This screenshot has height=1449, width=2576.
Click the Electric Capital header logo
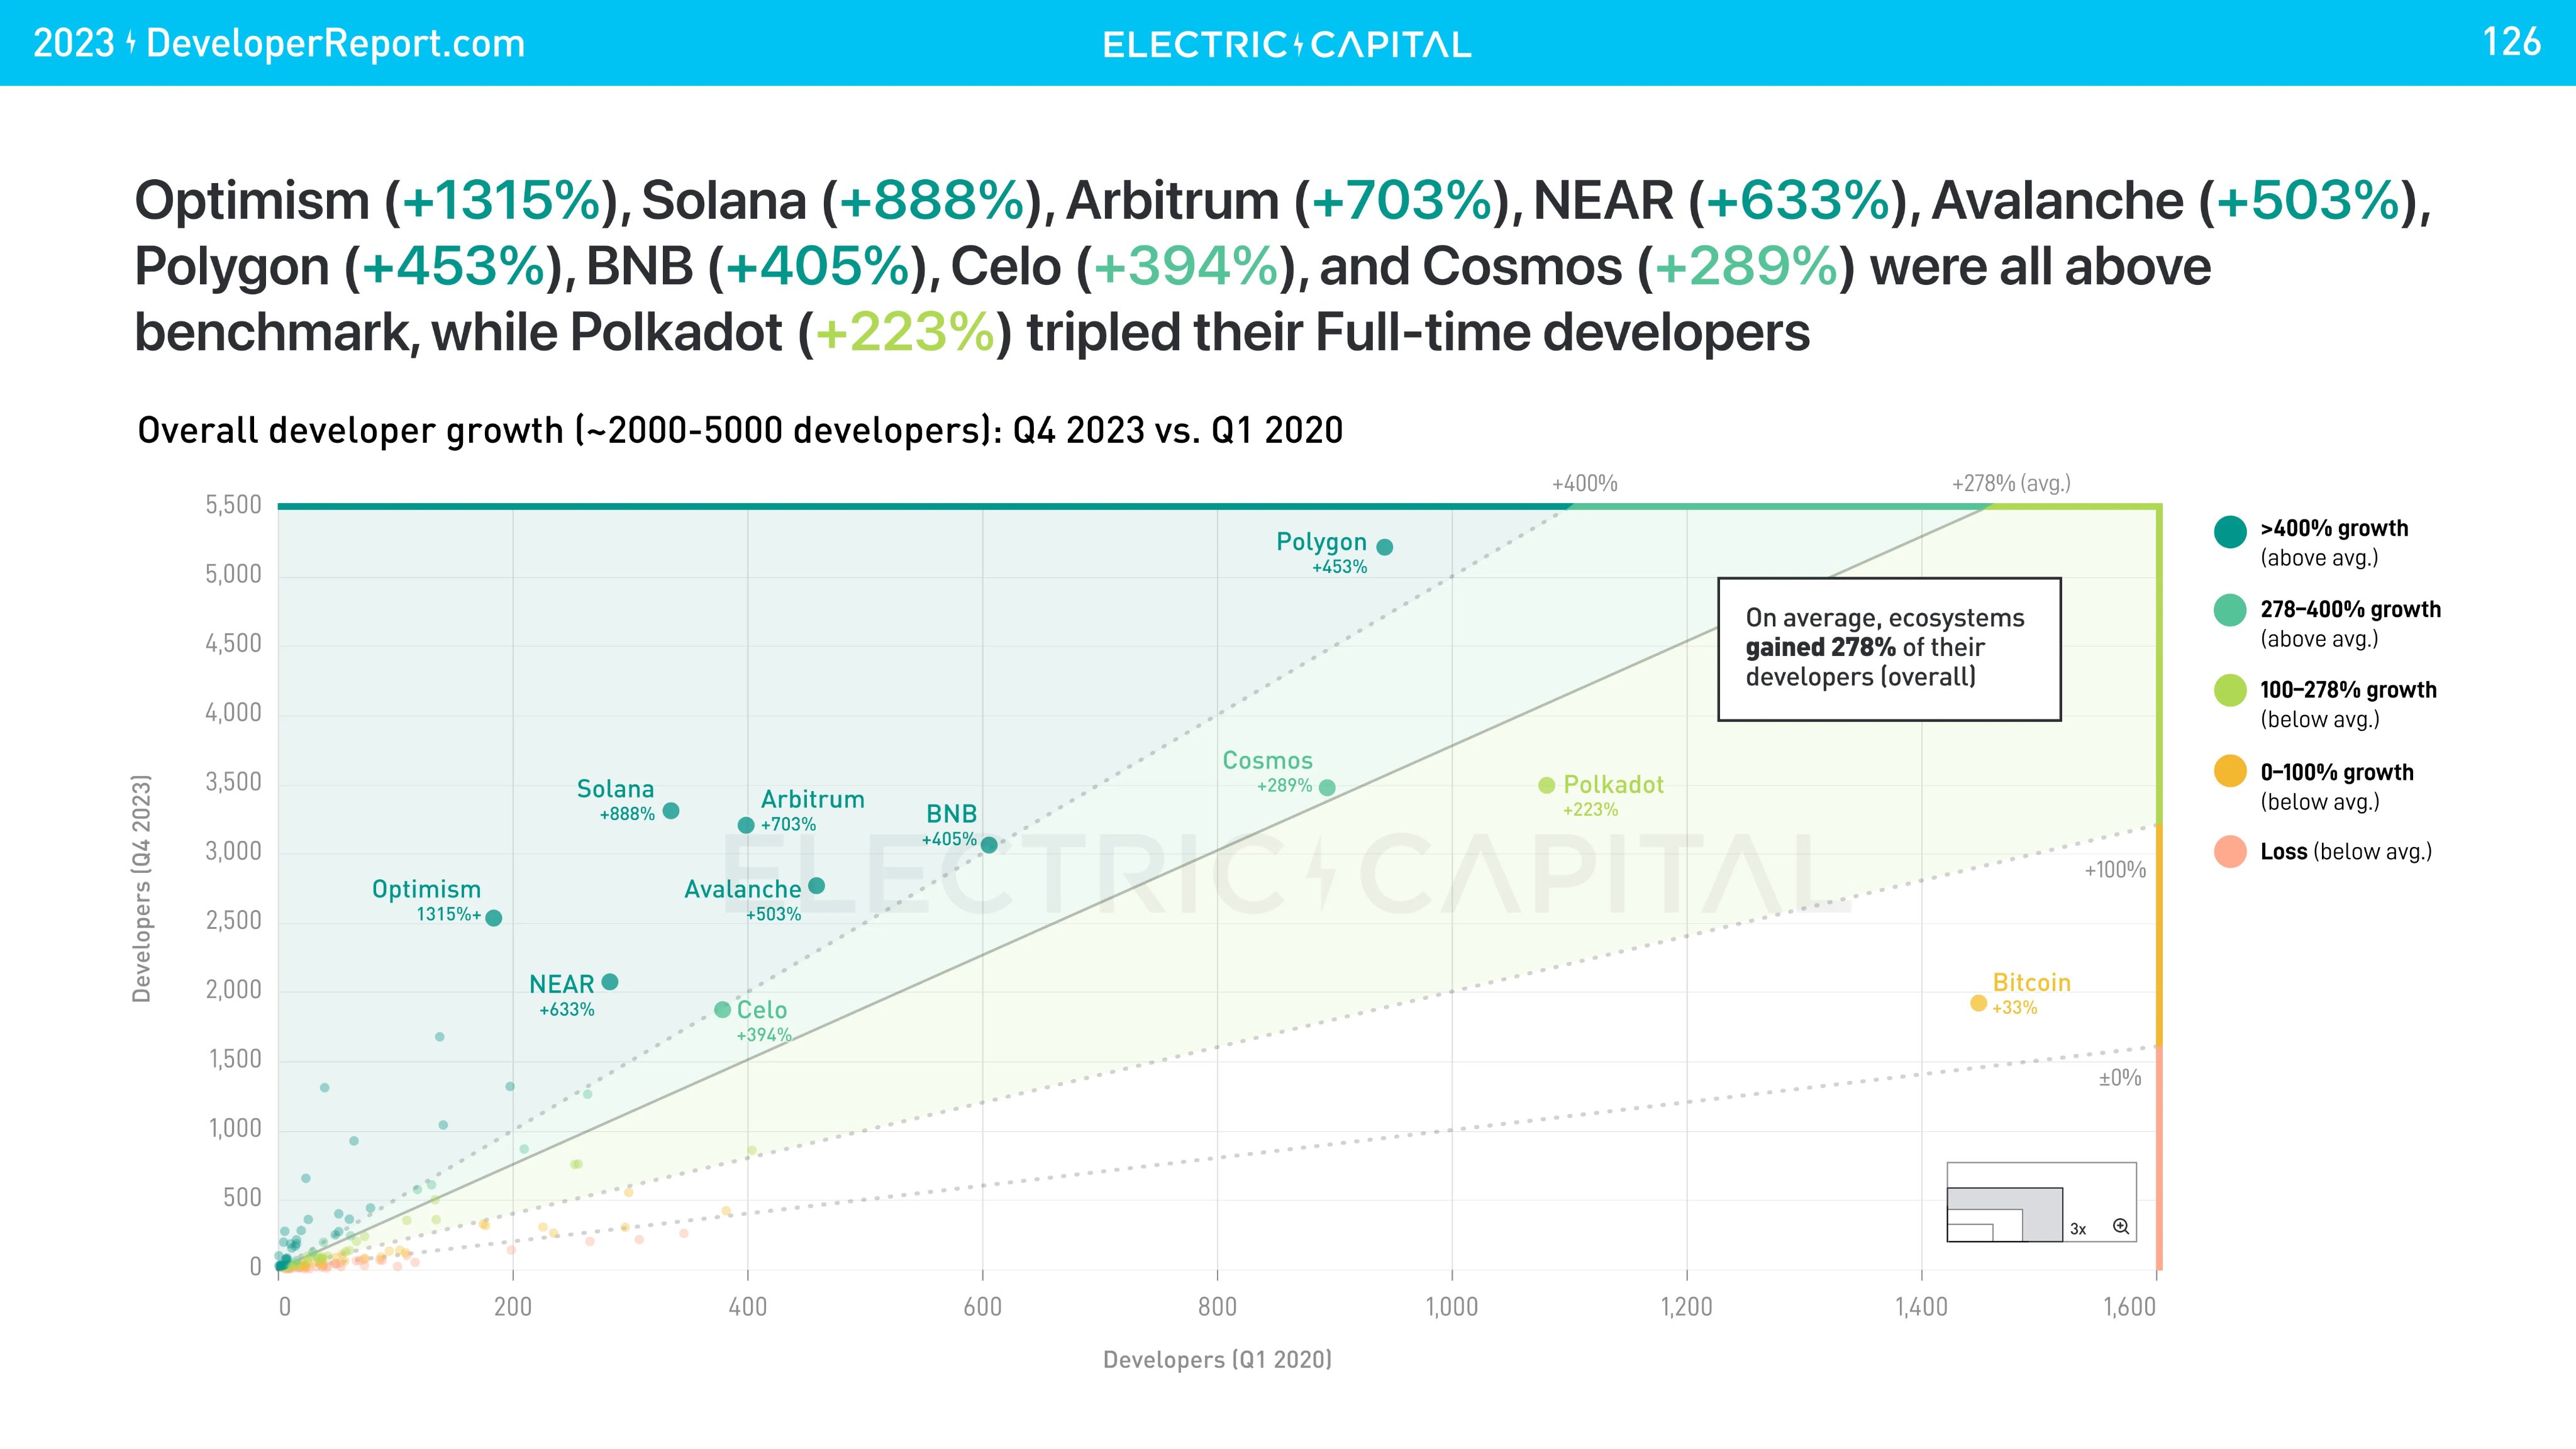pyautogui.click(x=1286, y=44)
